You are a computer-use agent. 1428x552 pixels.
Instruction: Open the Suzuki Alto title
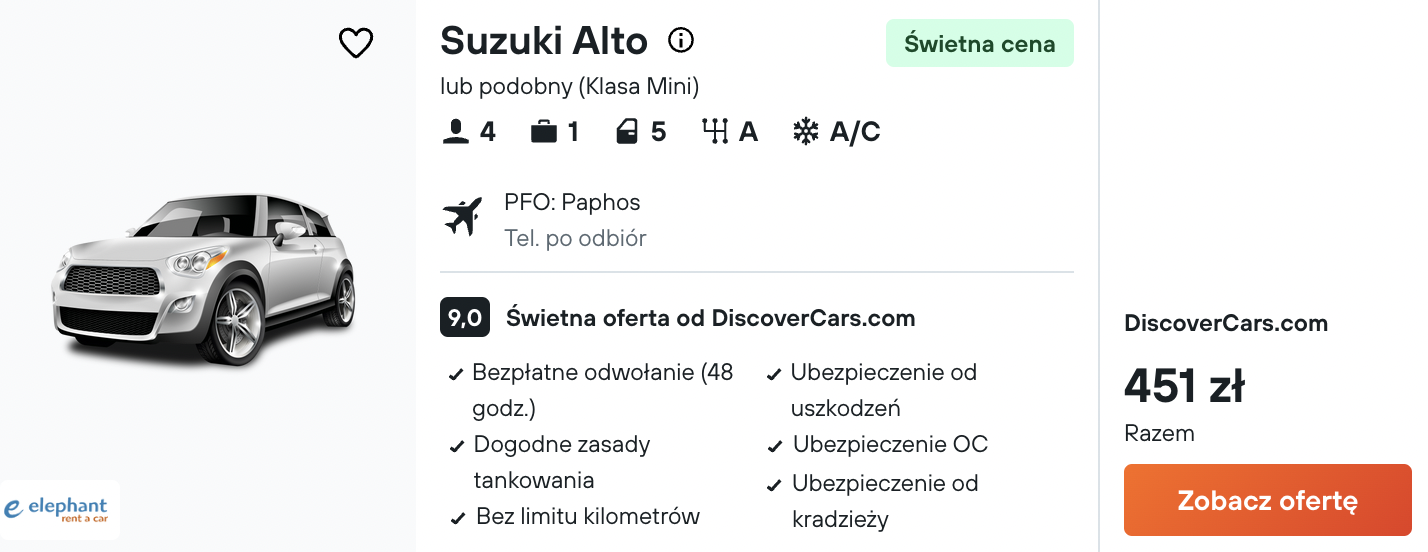[544, 41]
